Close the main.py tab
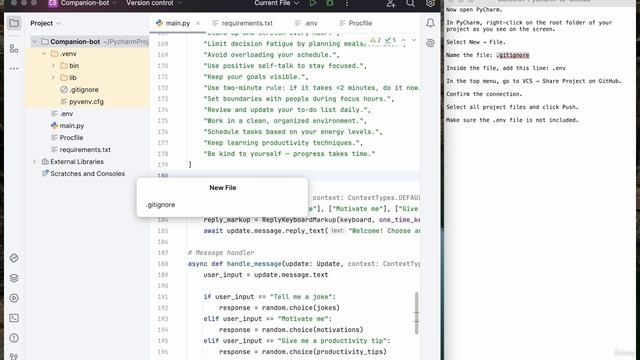The height and width of the screenshot is (360, 640). click(198, 23)
